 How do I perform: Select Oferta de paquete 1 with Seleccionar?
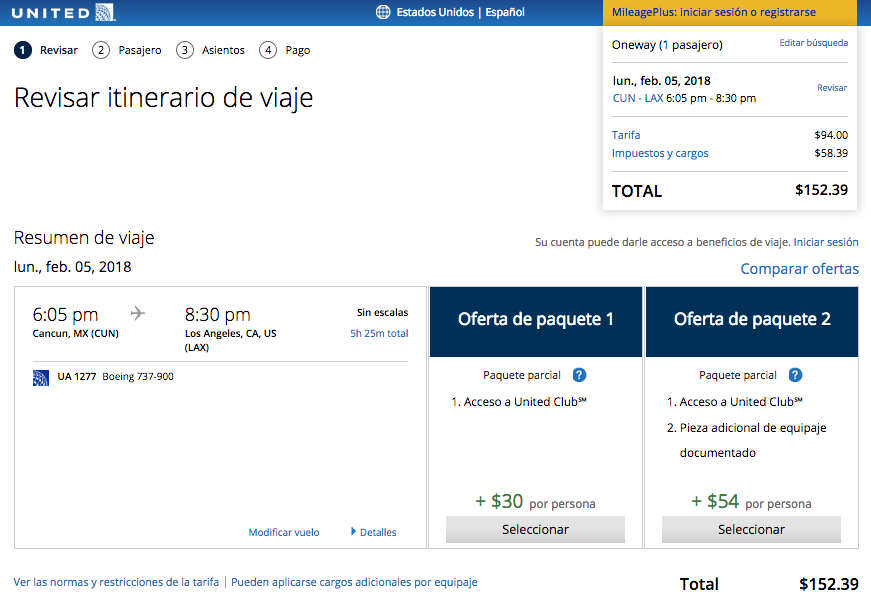point(535,530)
